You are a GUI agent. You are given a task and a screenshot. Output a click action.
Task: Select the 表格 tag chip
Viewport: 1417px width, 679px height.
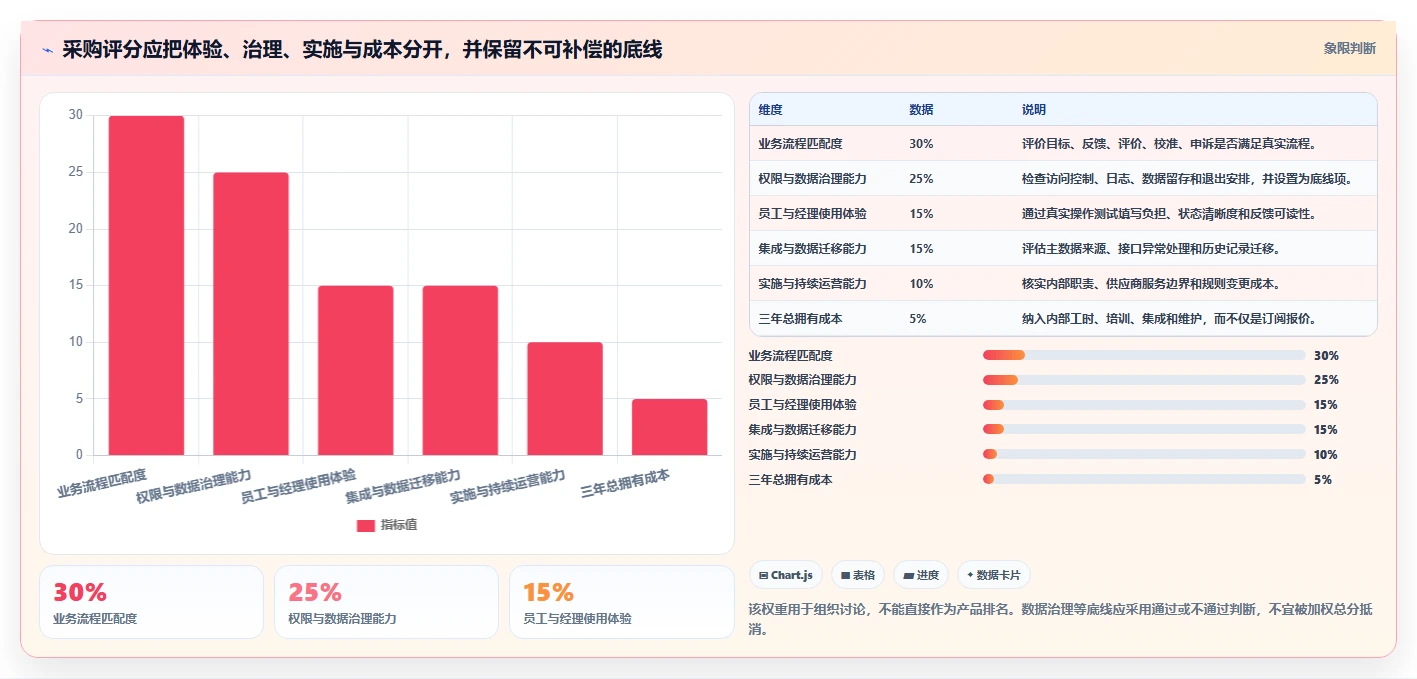[x=858, y=575]
